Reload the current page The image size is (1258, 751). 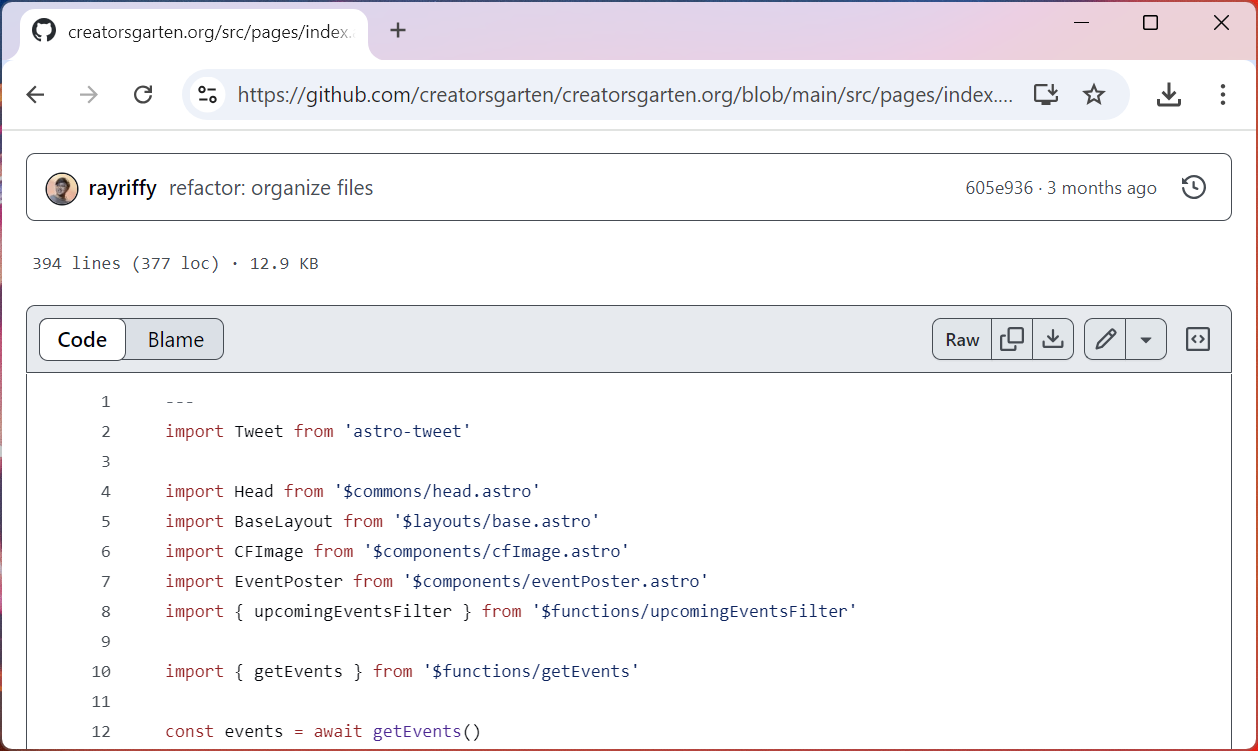pyautogui.click(x=143, y=94)
